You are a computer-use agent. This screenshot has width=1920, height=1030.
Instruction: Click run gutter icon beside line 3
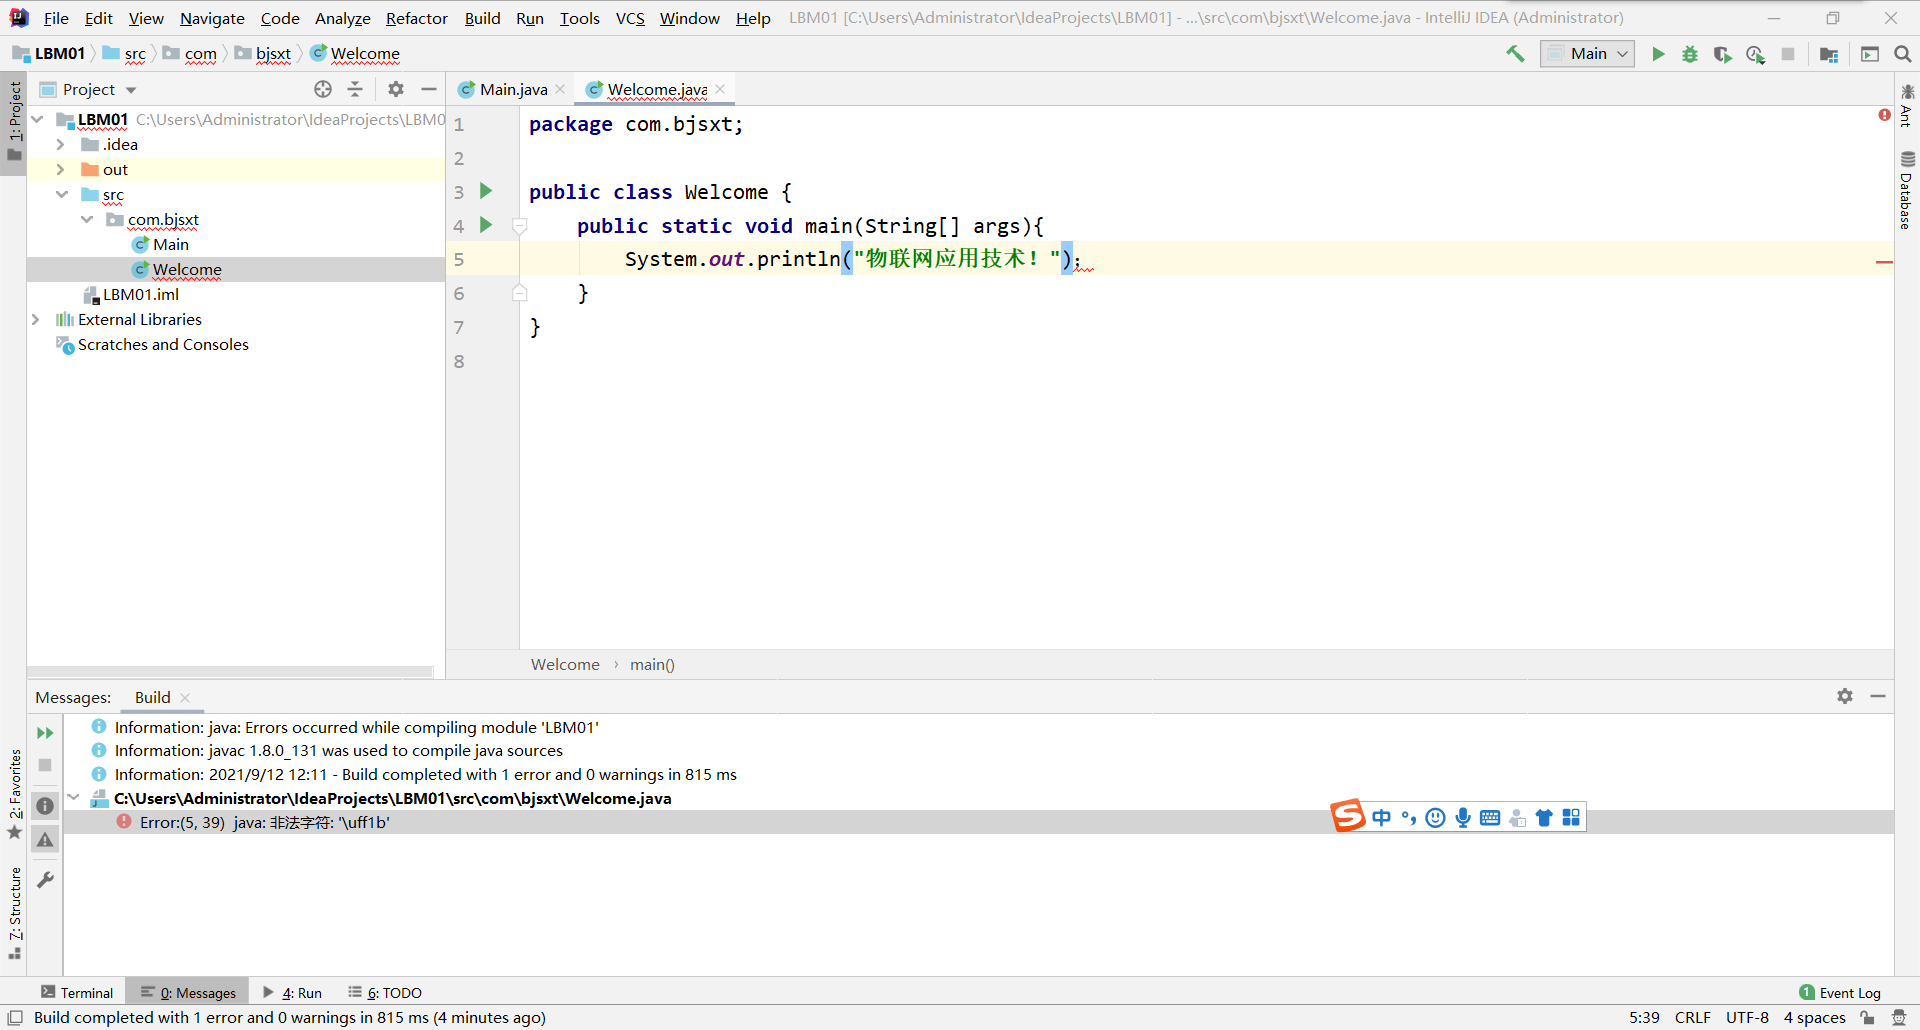pos(486,191)
